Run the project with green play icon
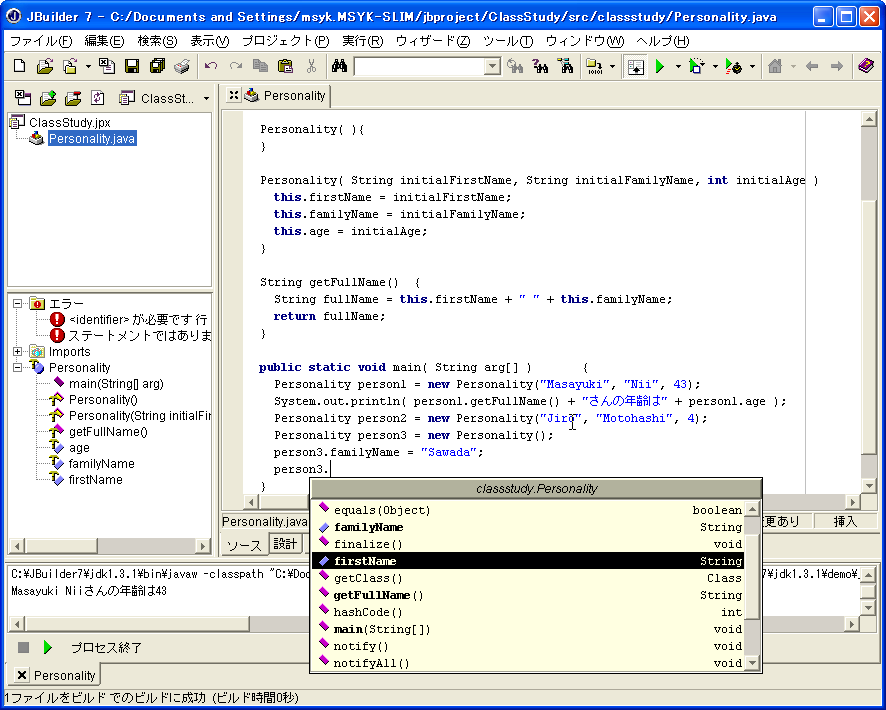 coord(659,66)
